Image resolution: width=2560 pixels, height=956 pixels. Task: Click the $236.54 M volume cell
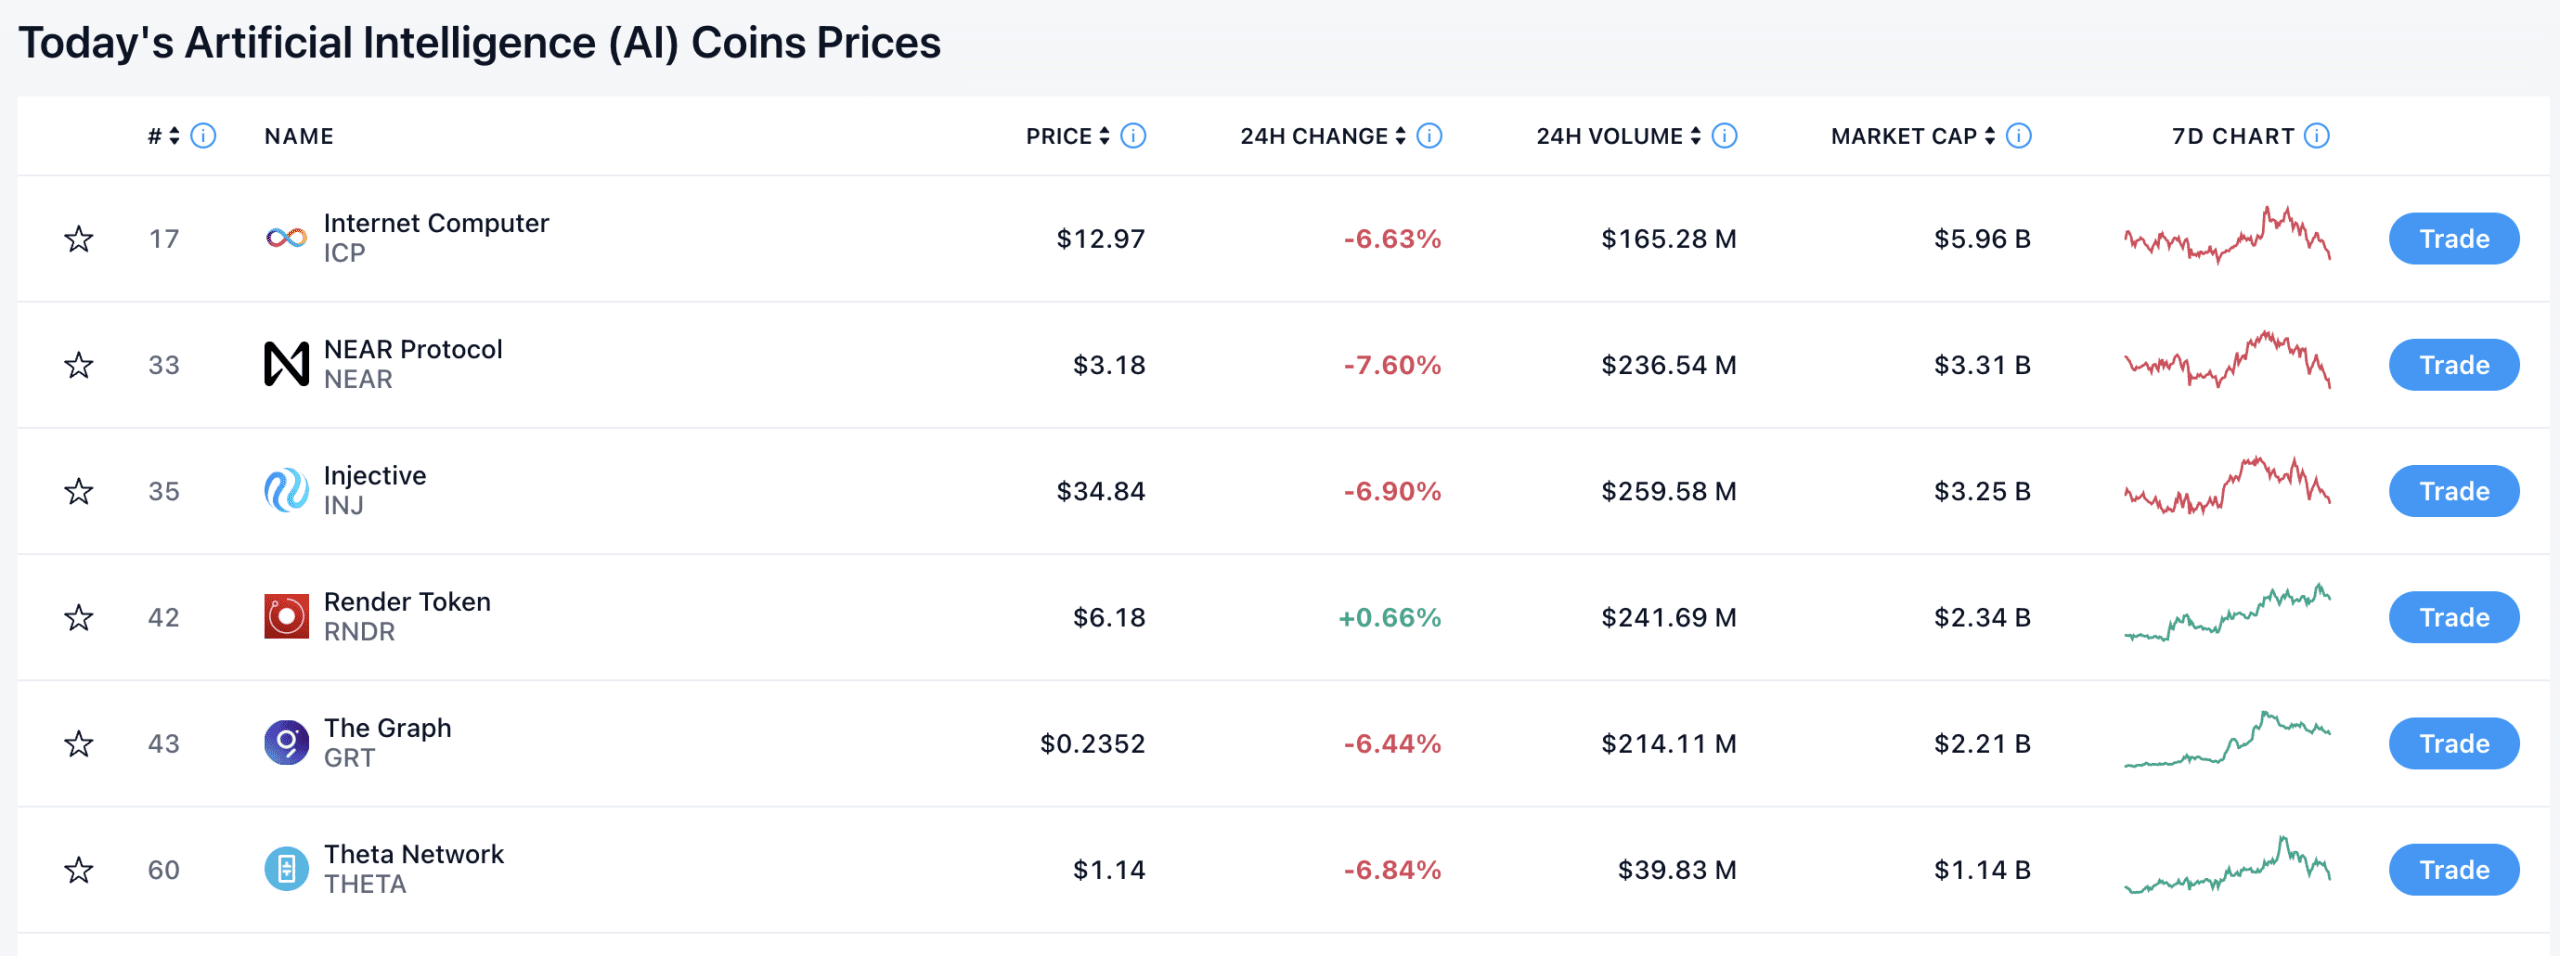(x=1669, y=365)
